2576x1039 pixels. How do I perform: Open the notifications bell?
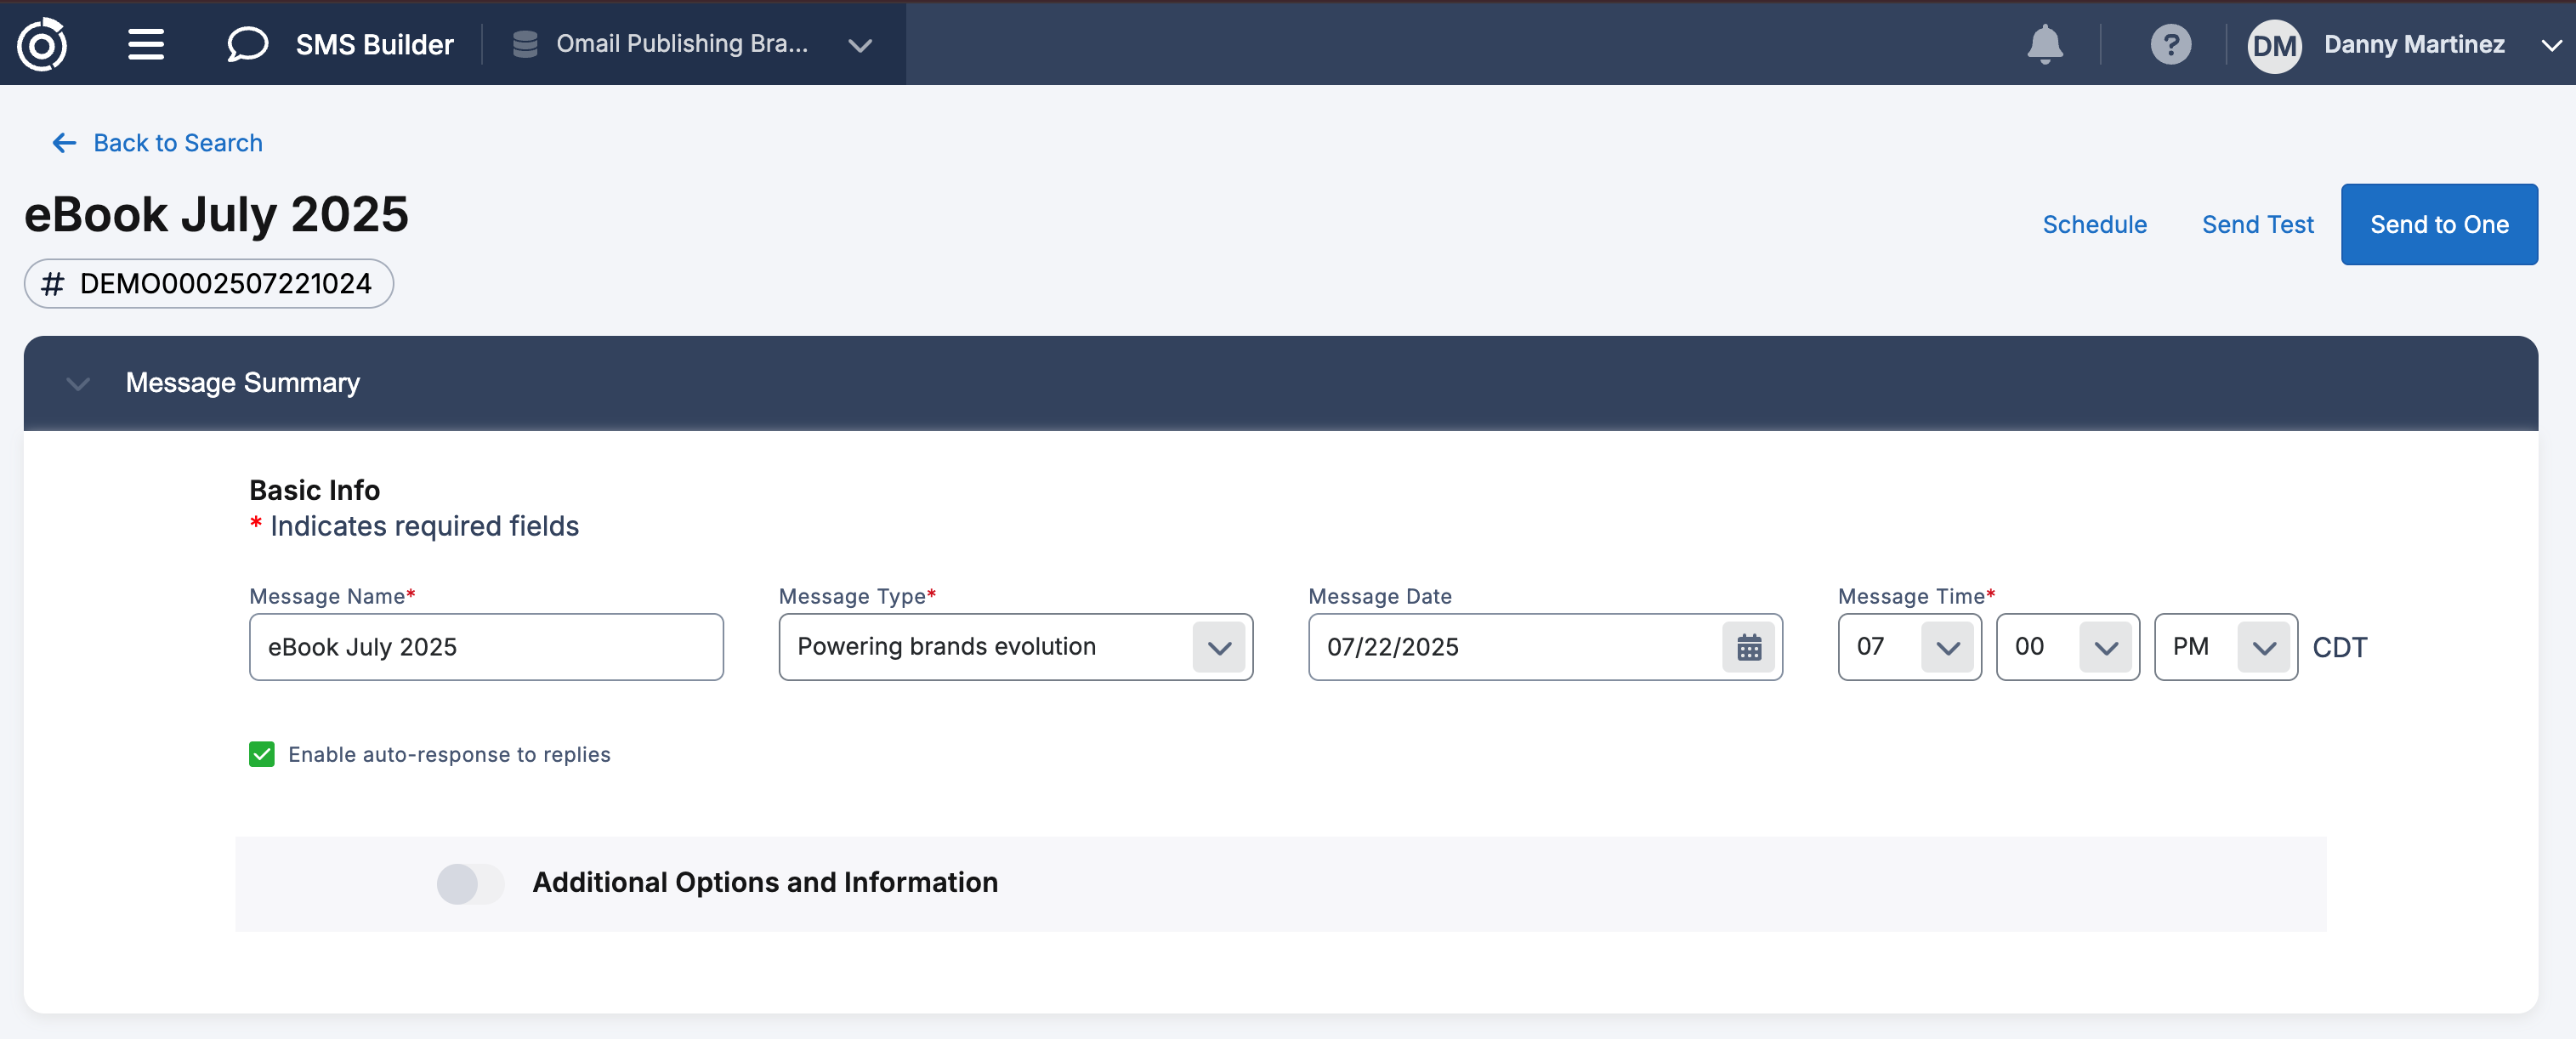2044,44
